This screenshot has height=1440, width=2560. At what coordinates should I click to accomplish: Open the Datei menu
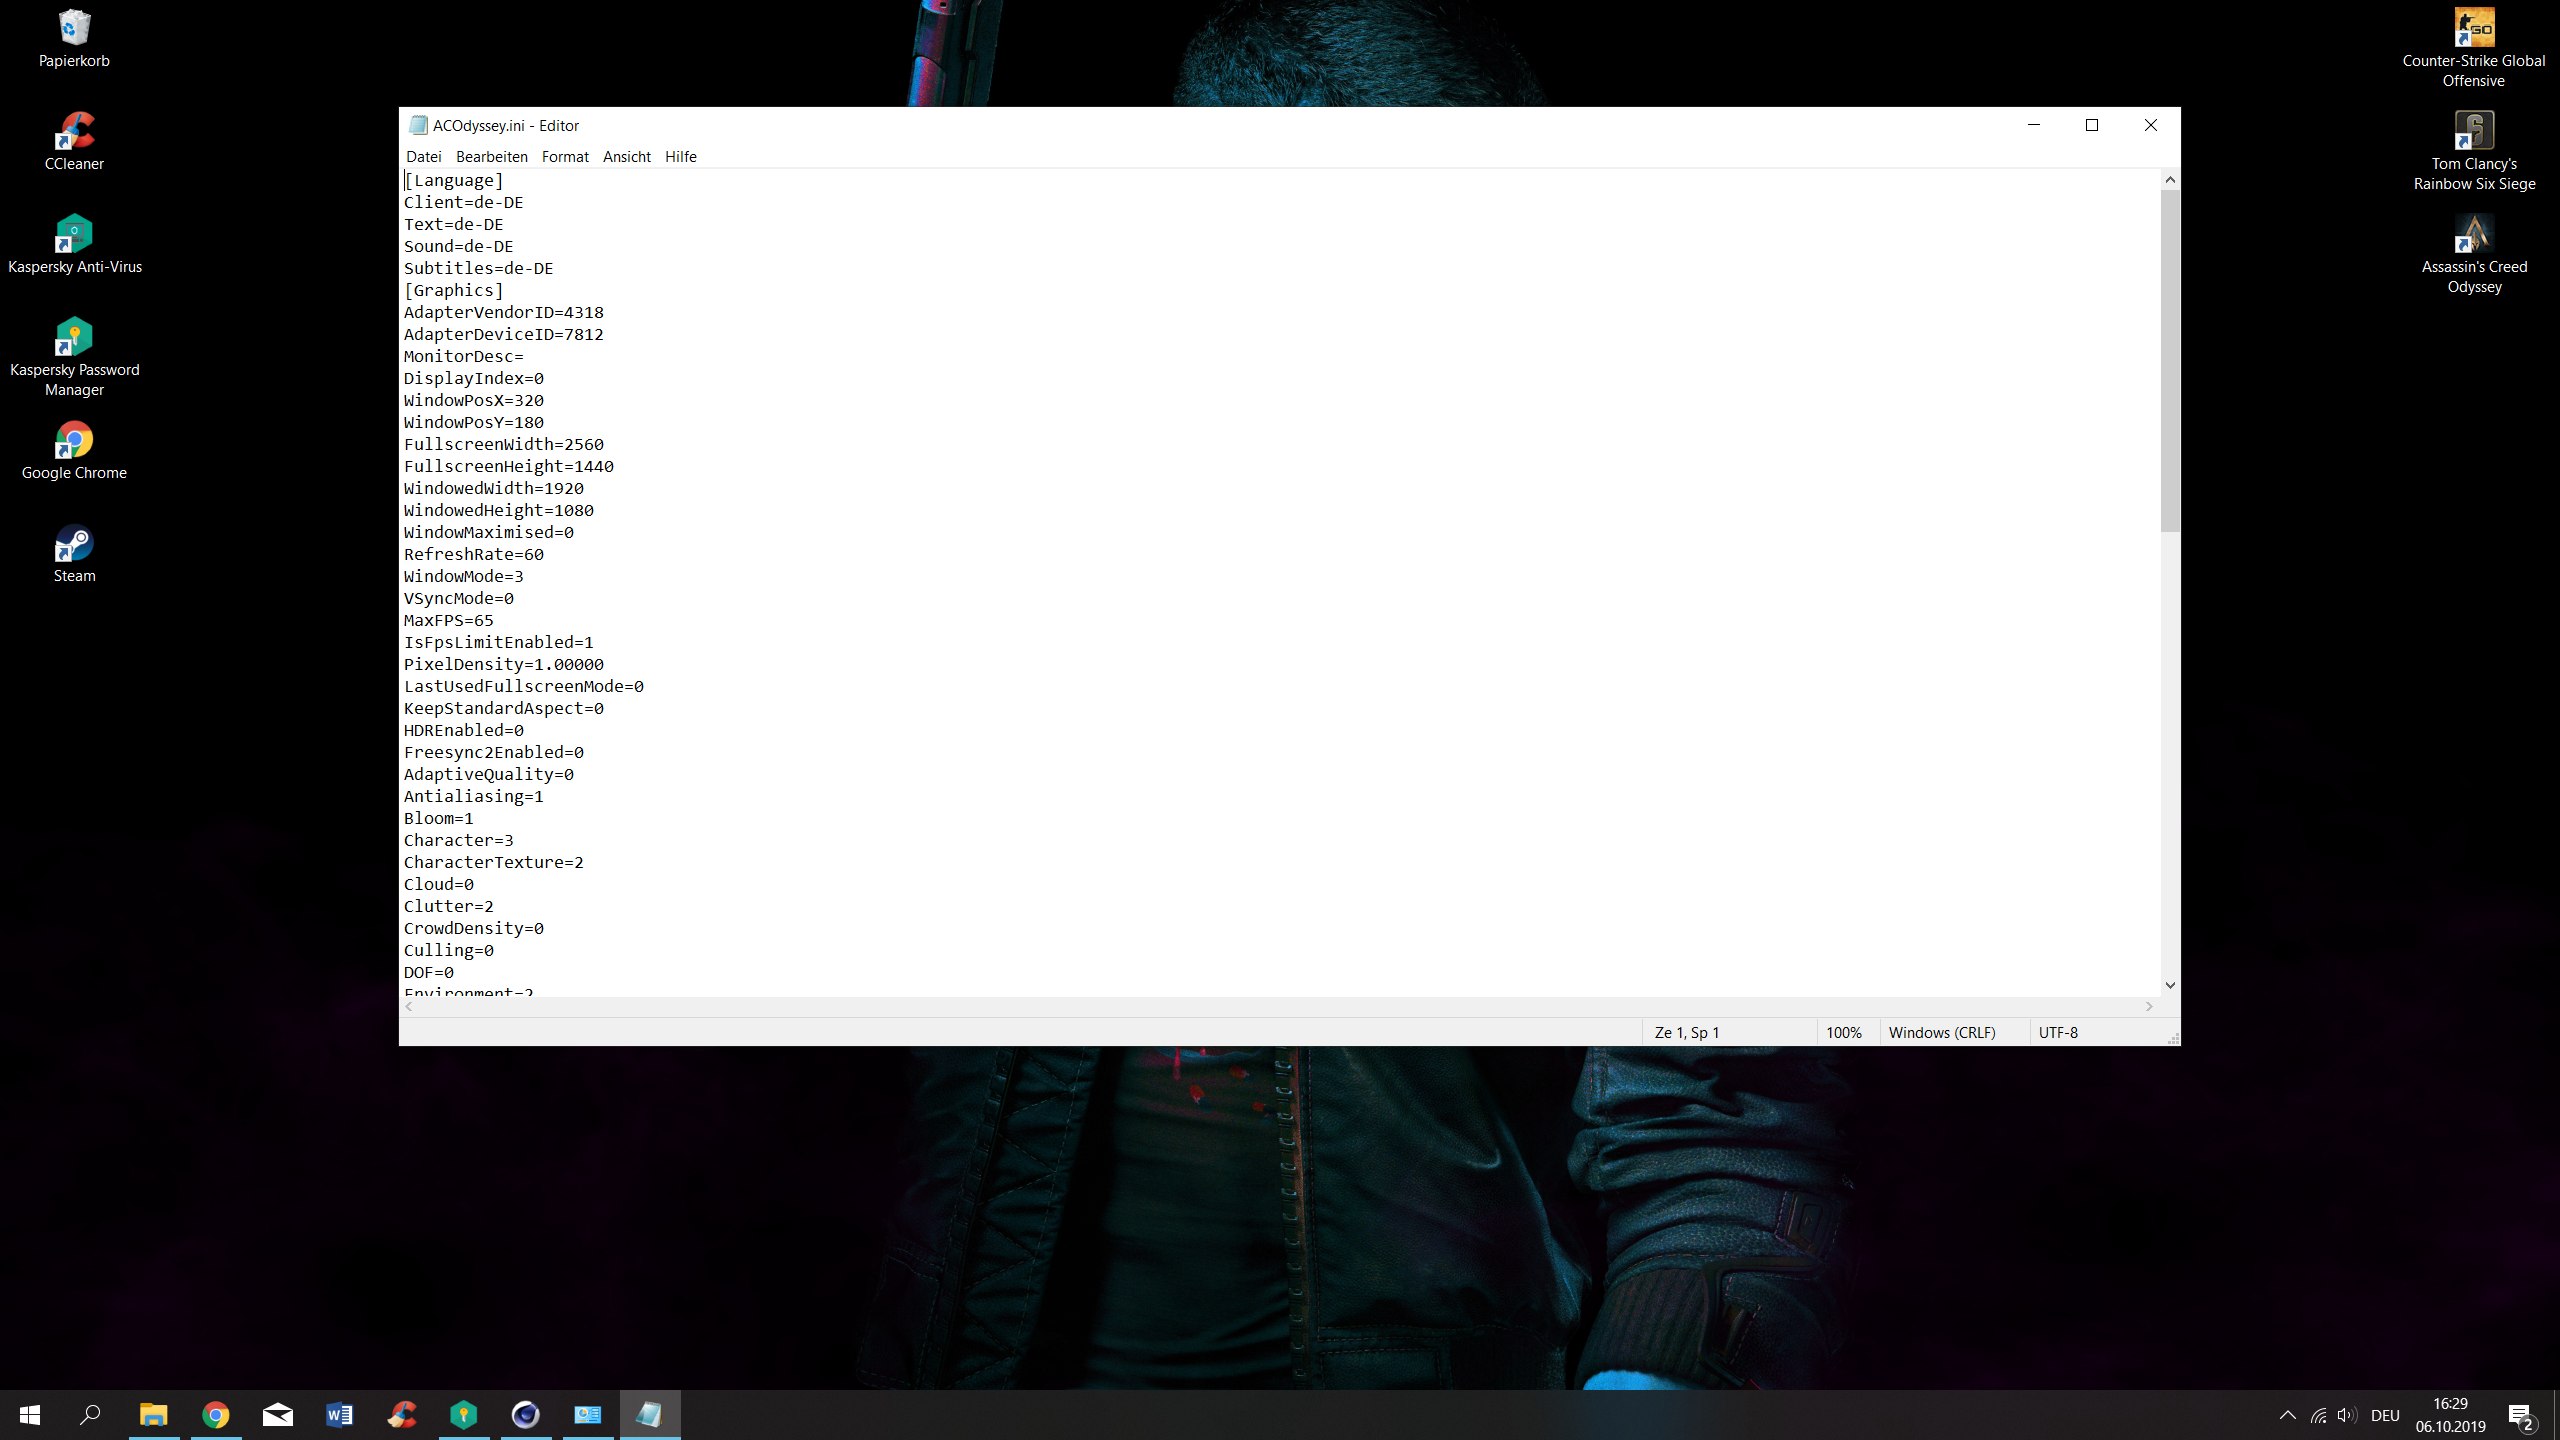pos(423,157)
